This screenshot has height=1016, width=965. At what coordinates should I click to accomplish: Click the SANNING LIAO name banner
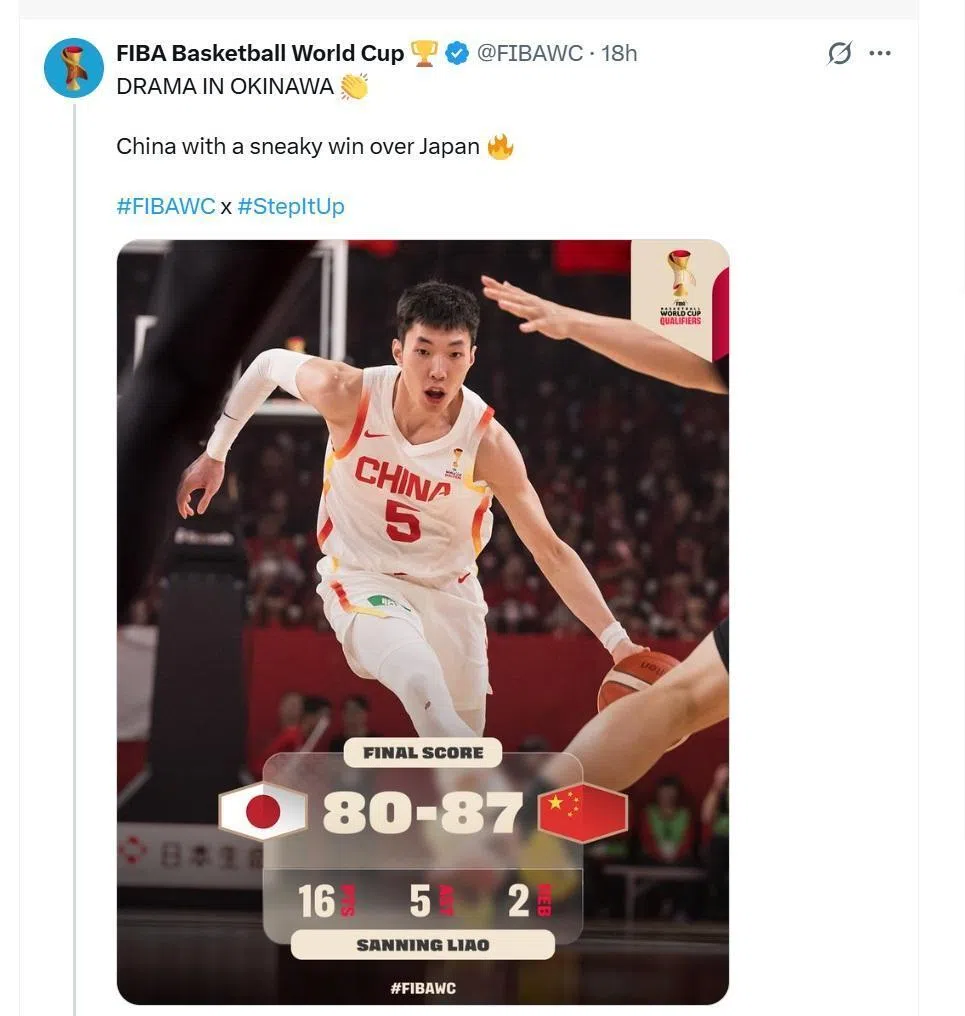pos(423,945)
